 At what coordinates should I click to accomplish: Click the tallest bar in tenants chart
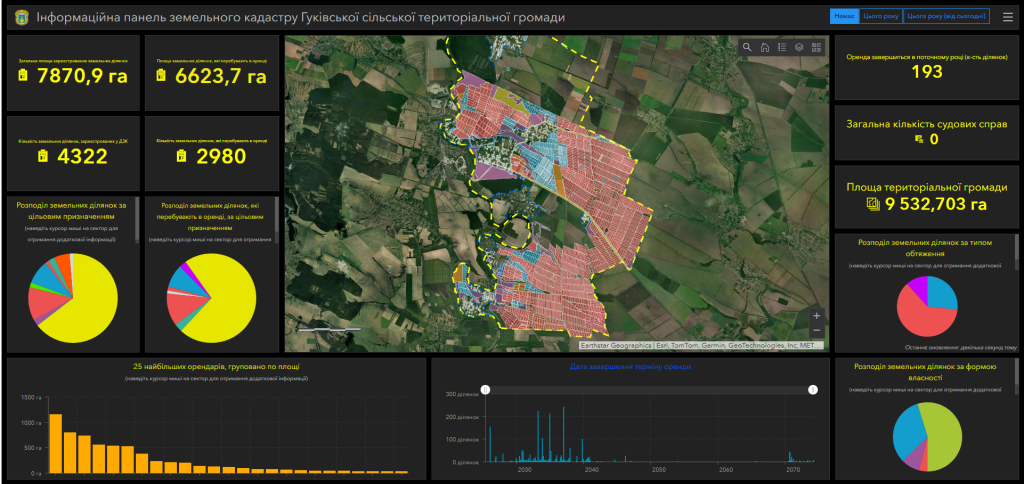pyautogui.click(x=56, y=443)
